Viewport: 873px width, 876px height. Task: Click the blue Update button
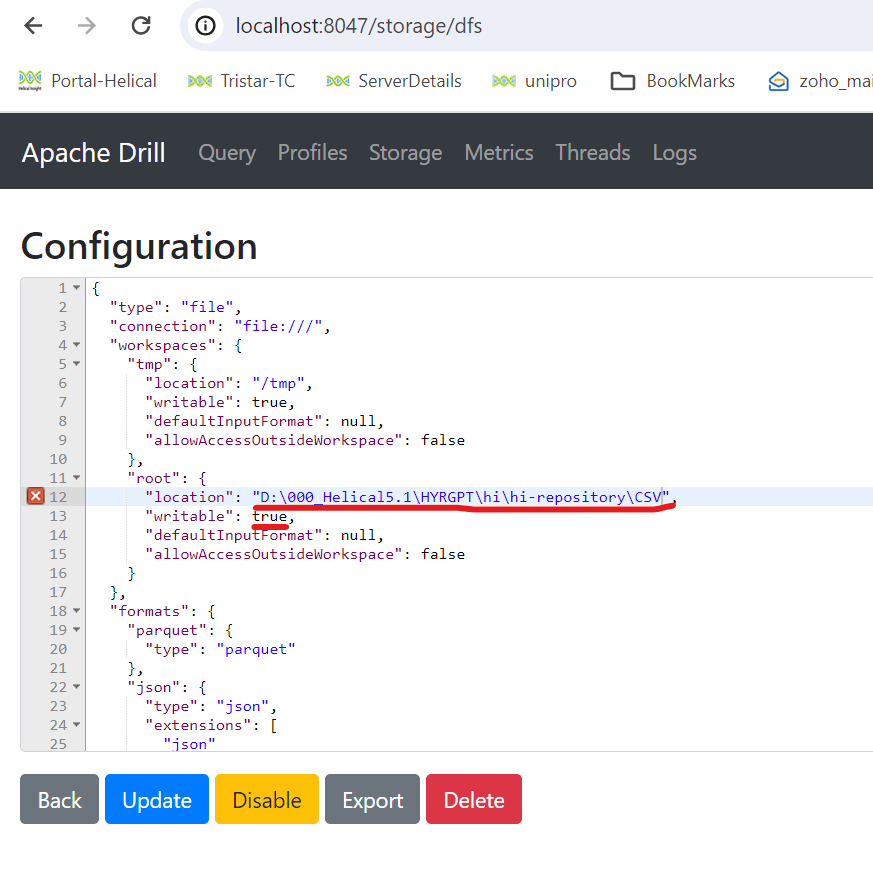tap(157, 799)
